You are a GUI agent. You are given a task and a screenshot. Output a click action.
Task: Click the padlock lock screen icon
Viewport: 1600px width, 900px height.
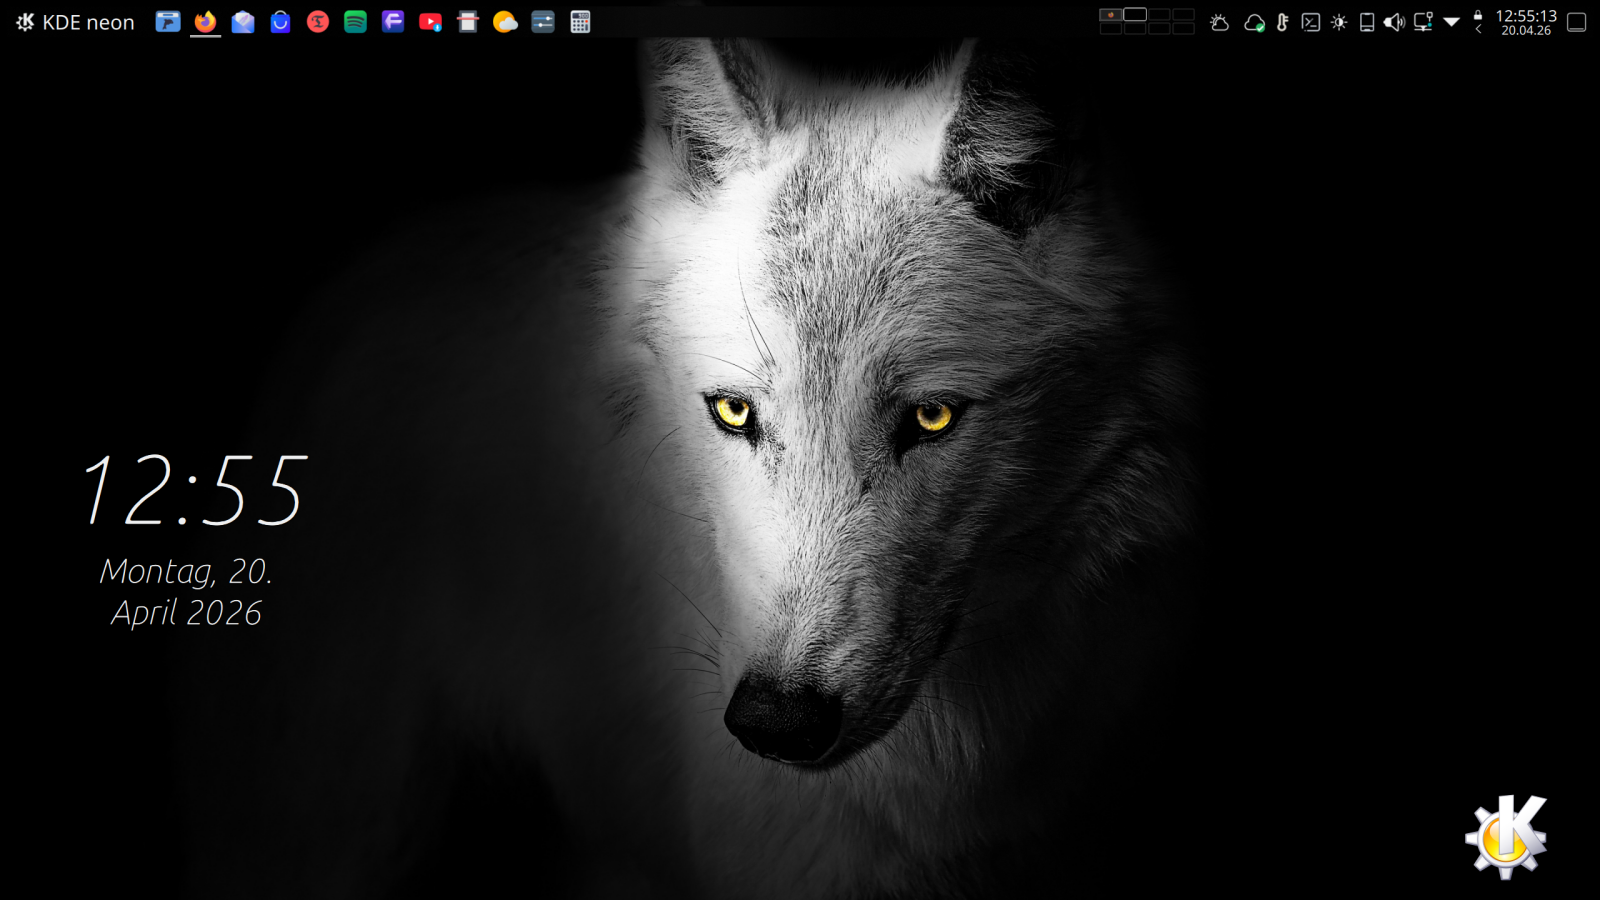[1478, 15]
